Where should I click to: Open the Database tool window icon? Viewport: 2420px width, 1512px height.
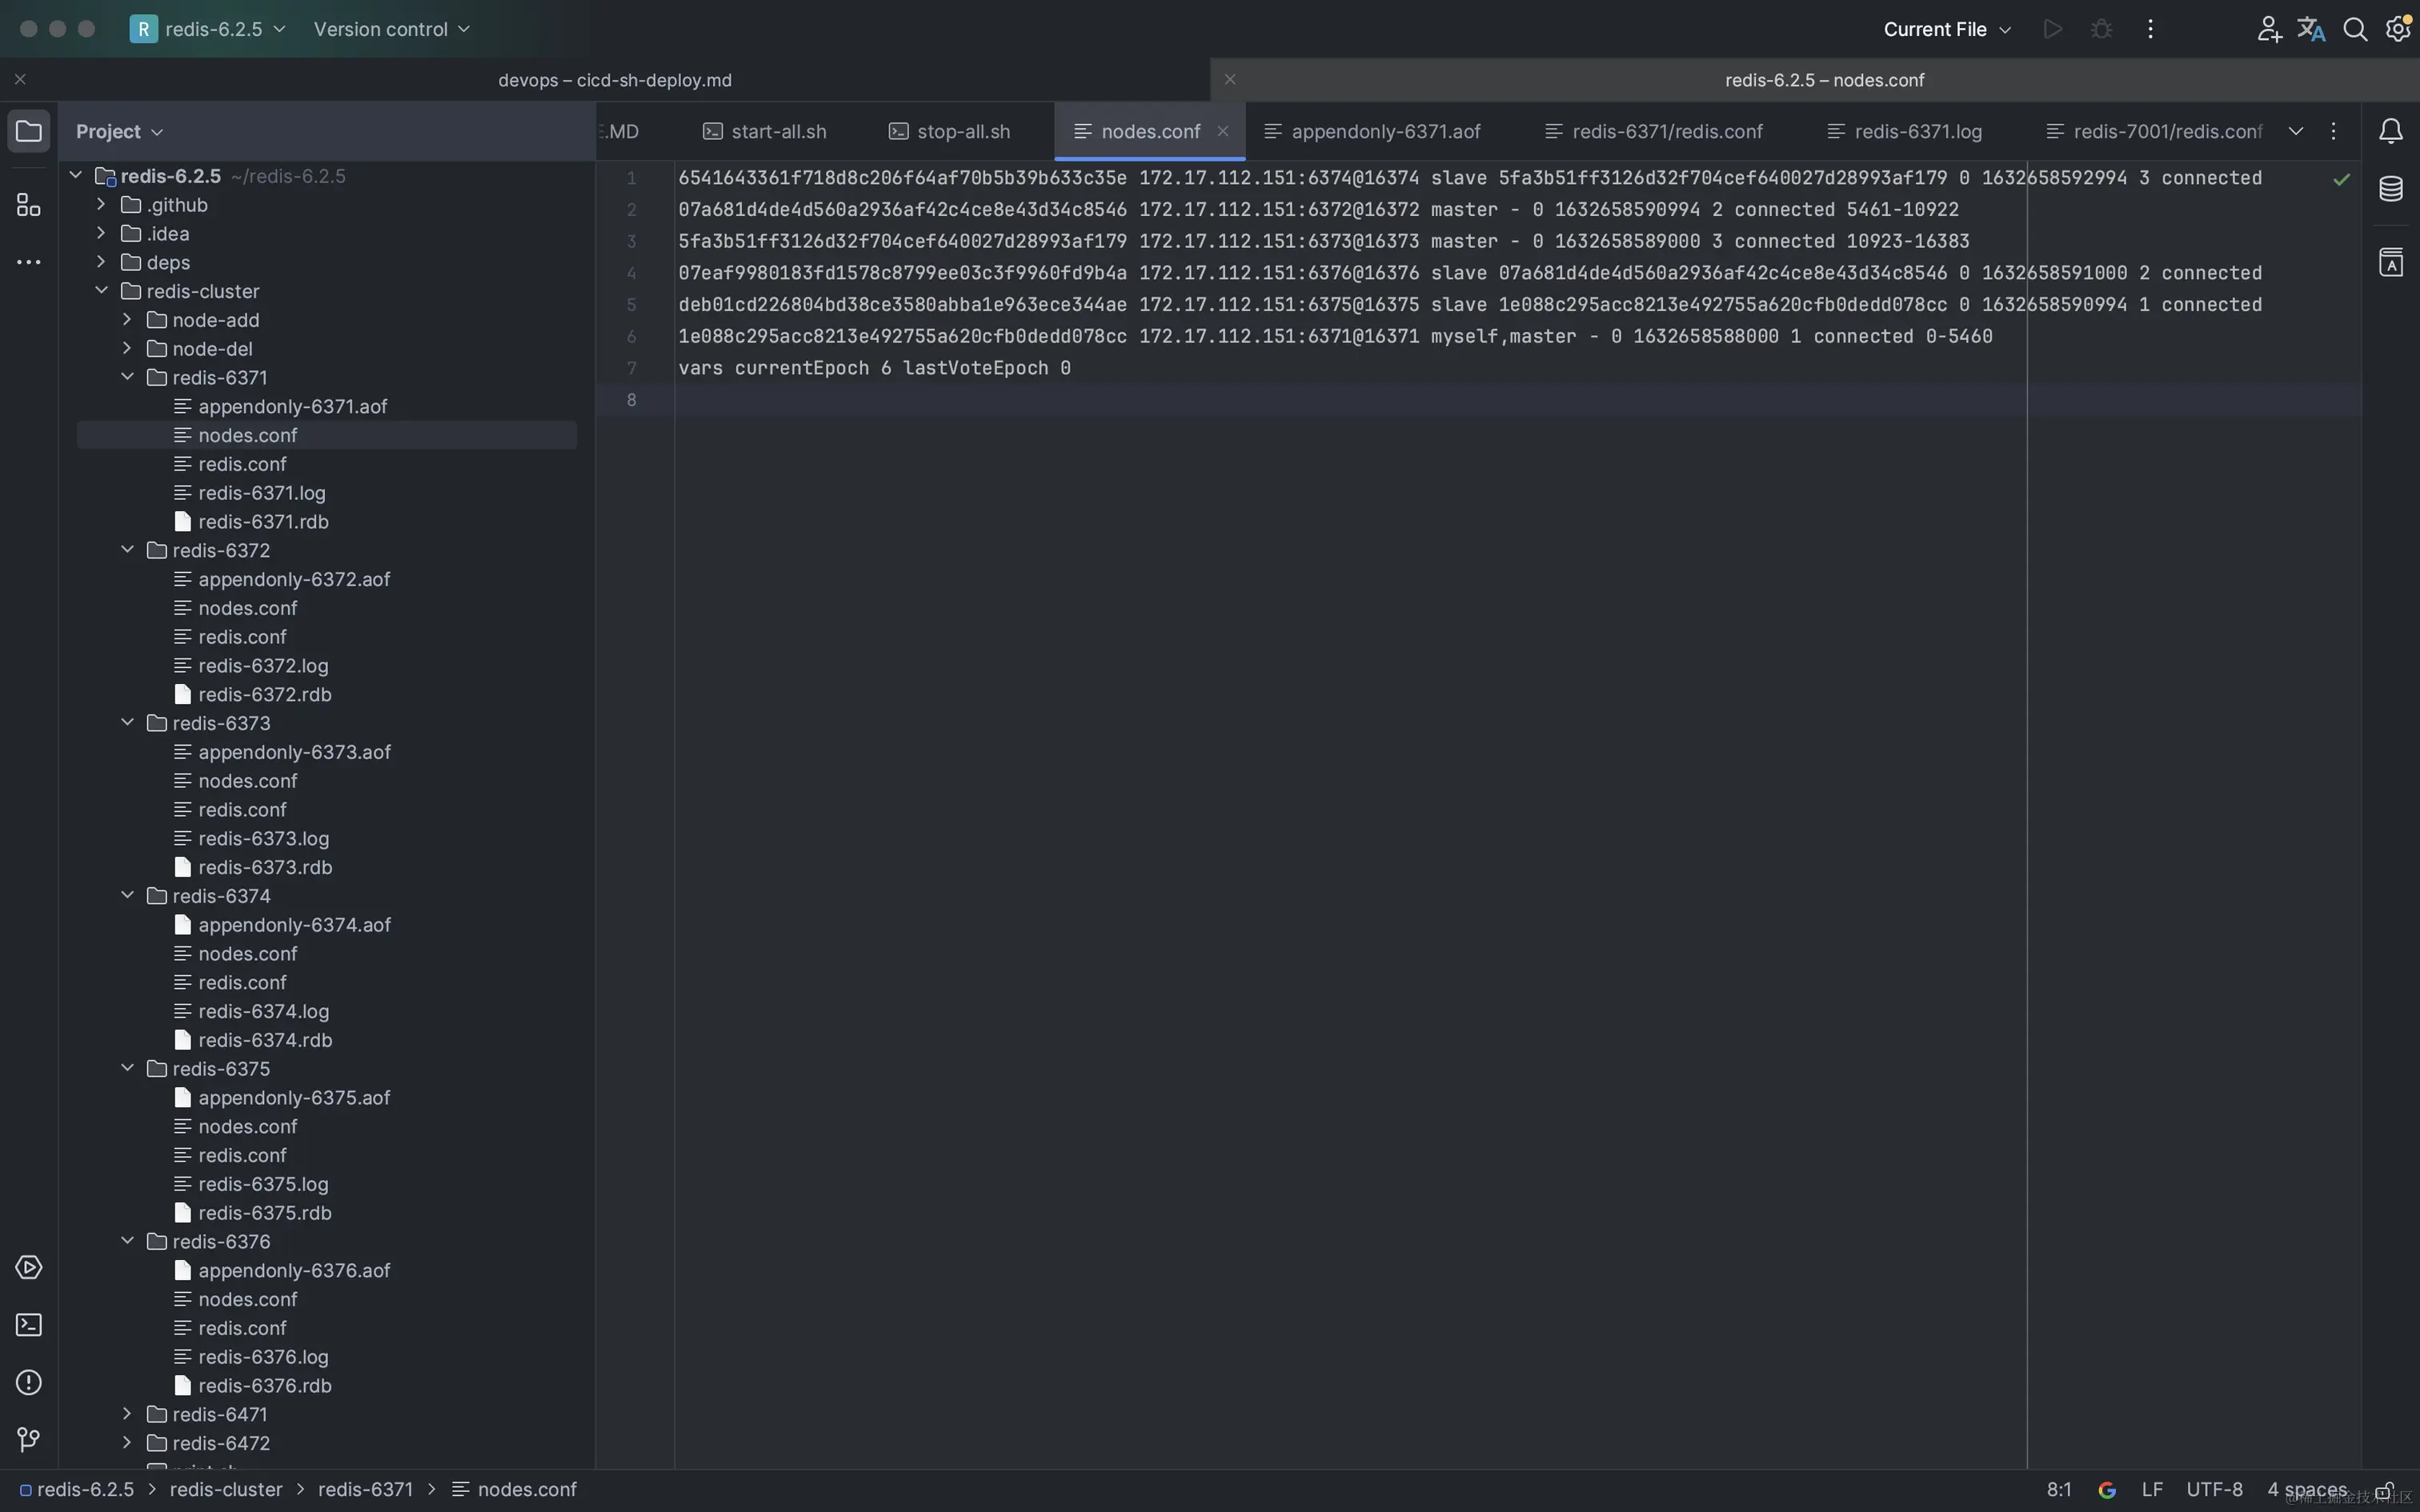[x=2391, y=189]
